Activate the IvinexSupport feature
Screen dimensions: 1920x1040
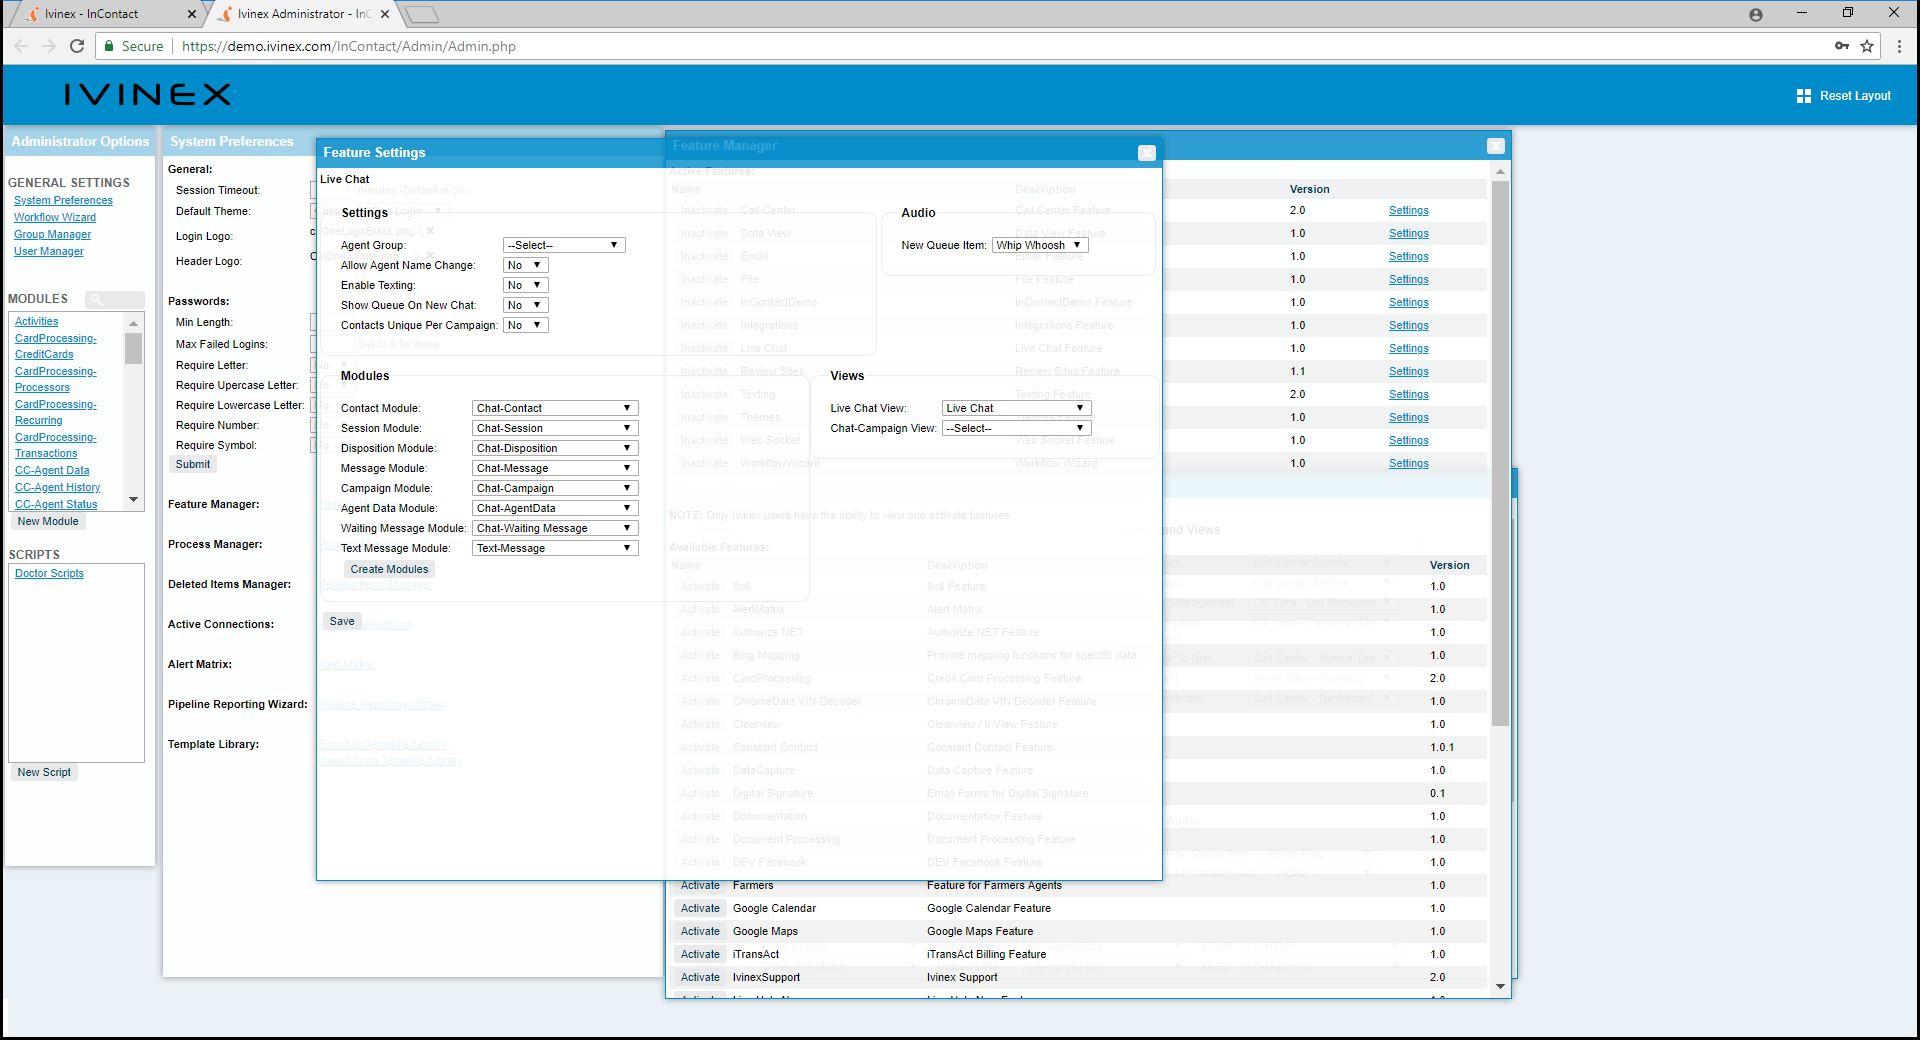coord(700,977)
